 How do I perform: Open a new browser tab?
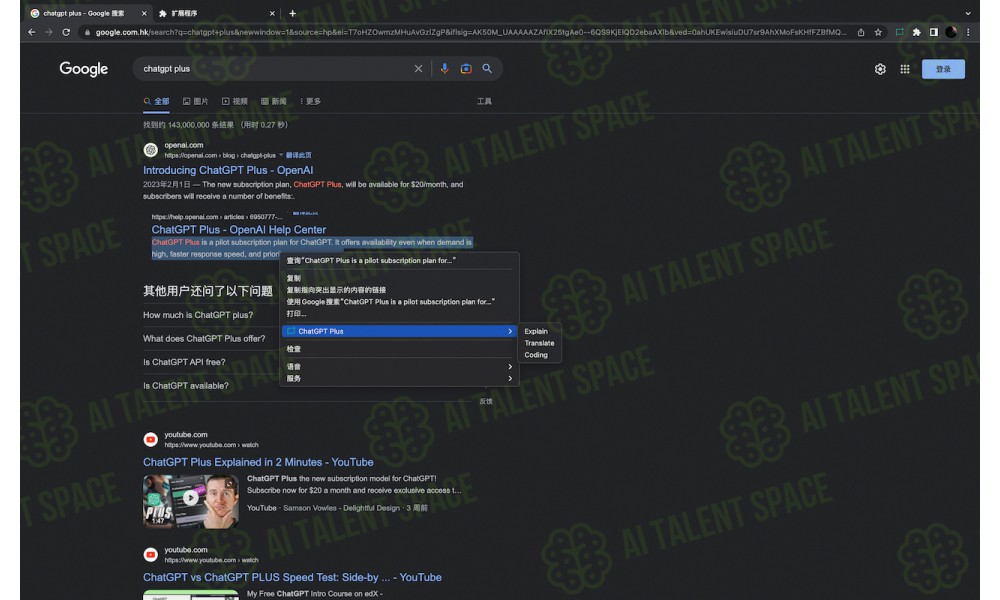click(x=292, y=13)
